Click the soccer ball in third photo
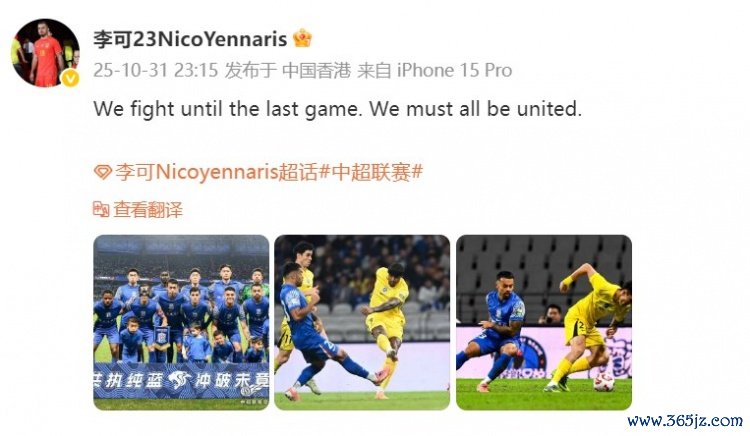 coord(604,382)
